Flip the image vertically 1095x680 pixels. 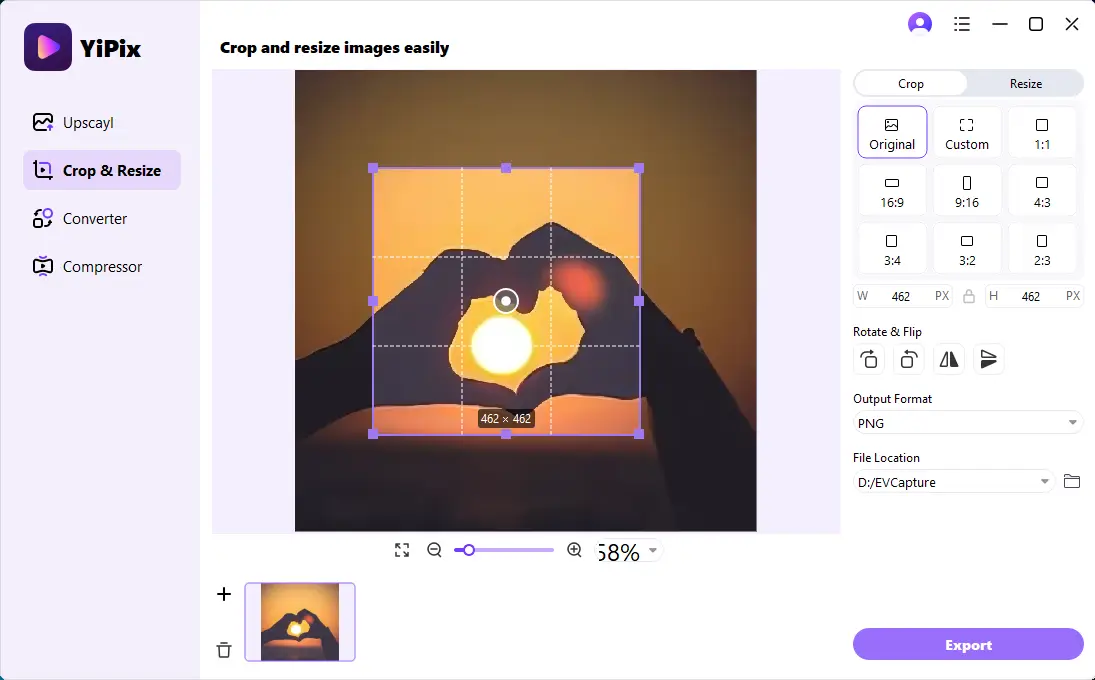click(988, 359)
